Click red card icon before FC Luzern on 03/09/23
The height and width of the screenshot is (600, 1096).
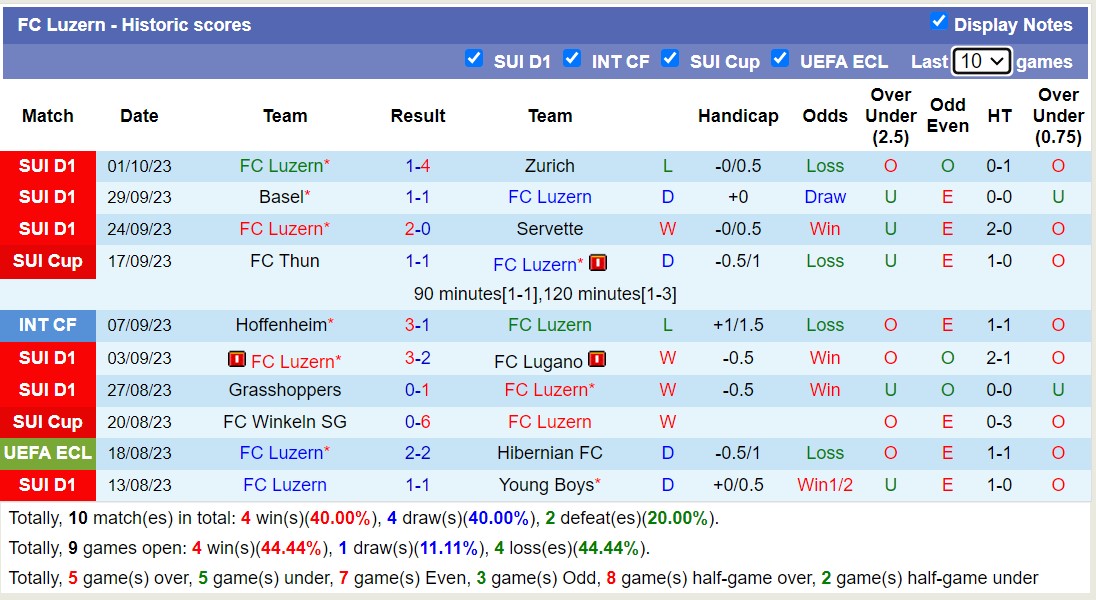click(237, 359)
